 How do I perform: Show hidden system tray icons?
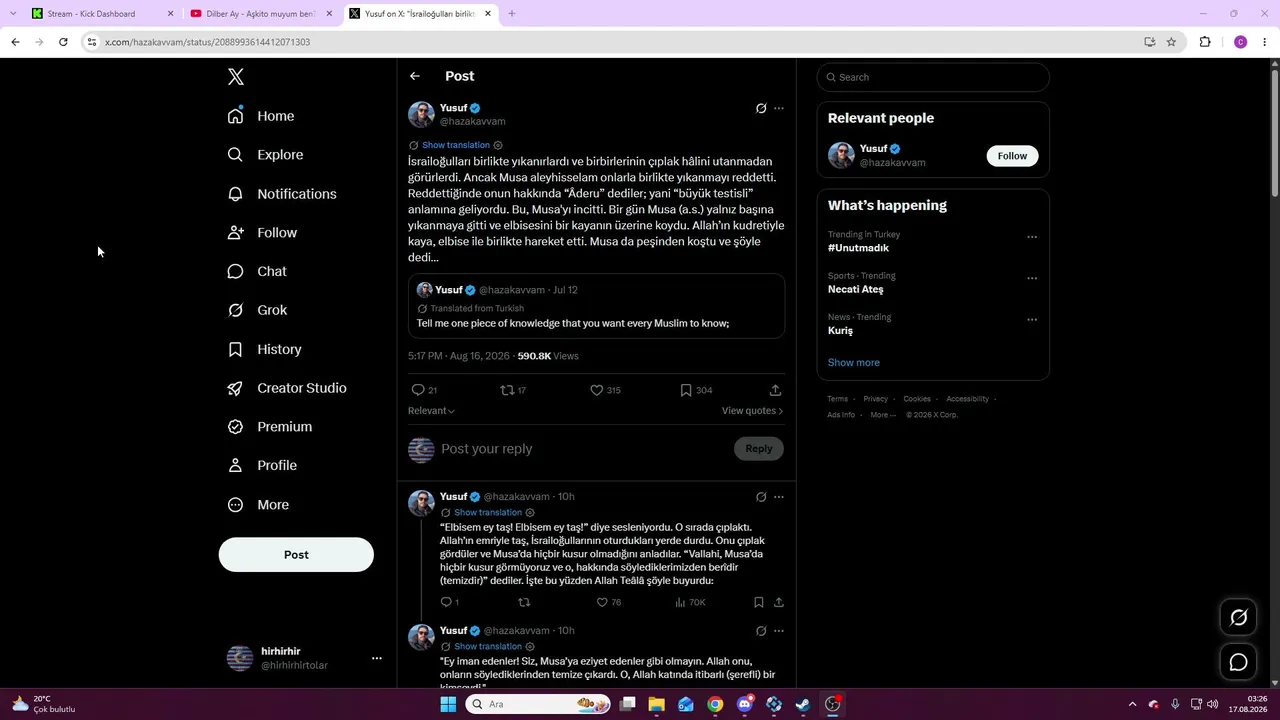[x=1132, y=704]
